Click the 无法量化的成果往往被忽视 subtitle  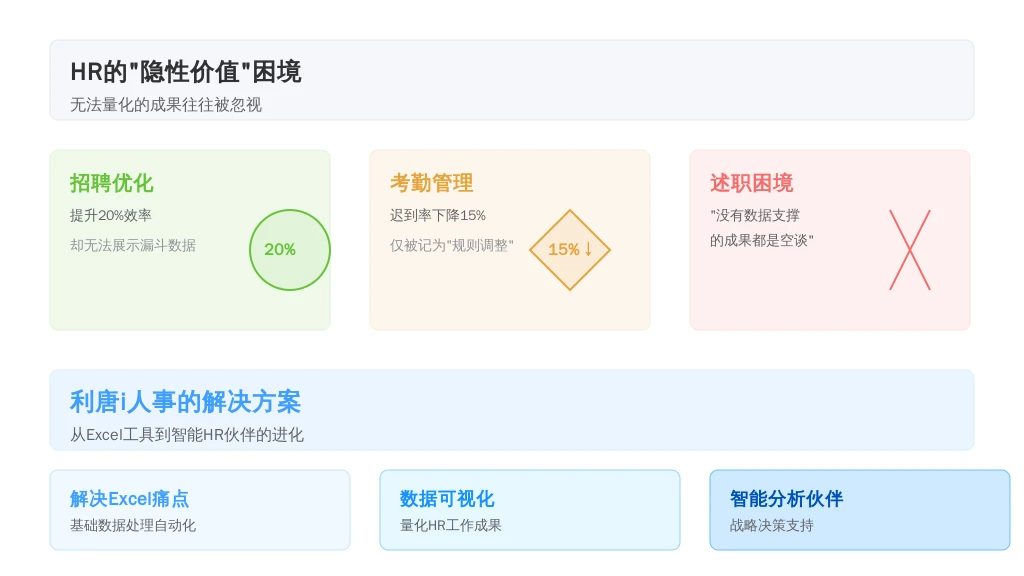[x=166, y=105]
